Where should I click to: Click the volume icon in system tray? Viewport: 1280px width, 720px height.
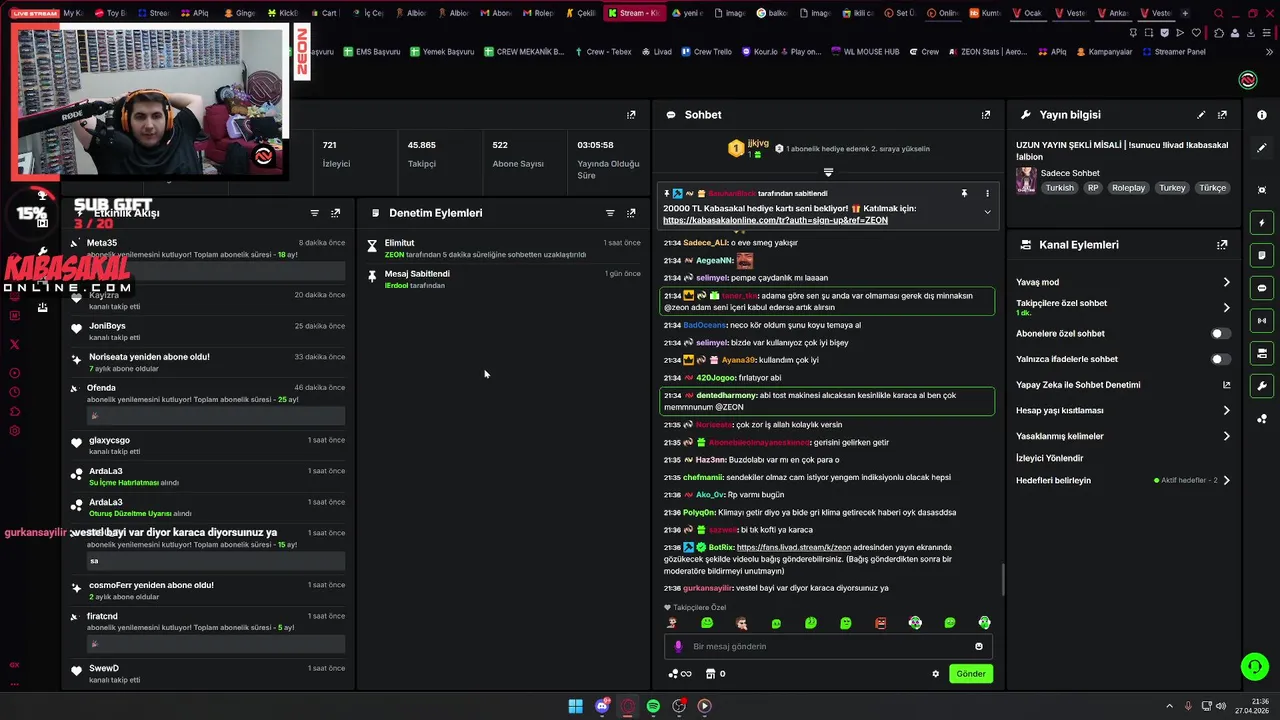[x=1221, y=706]
